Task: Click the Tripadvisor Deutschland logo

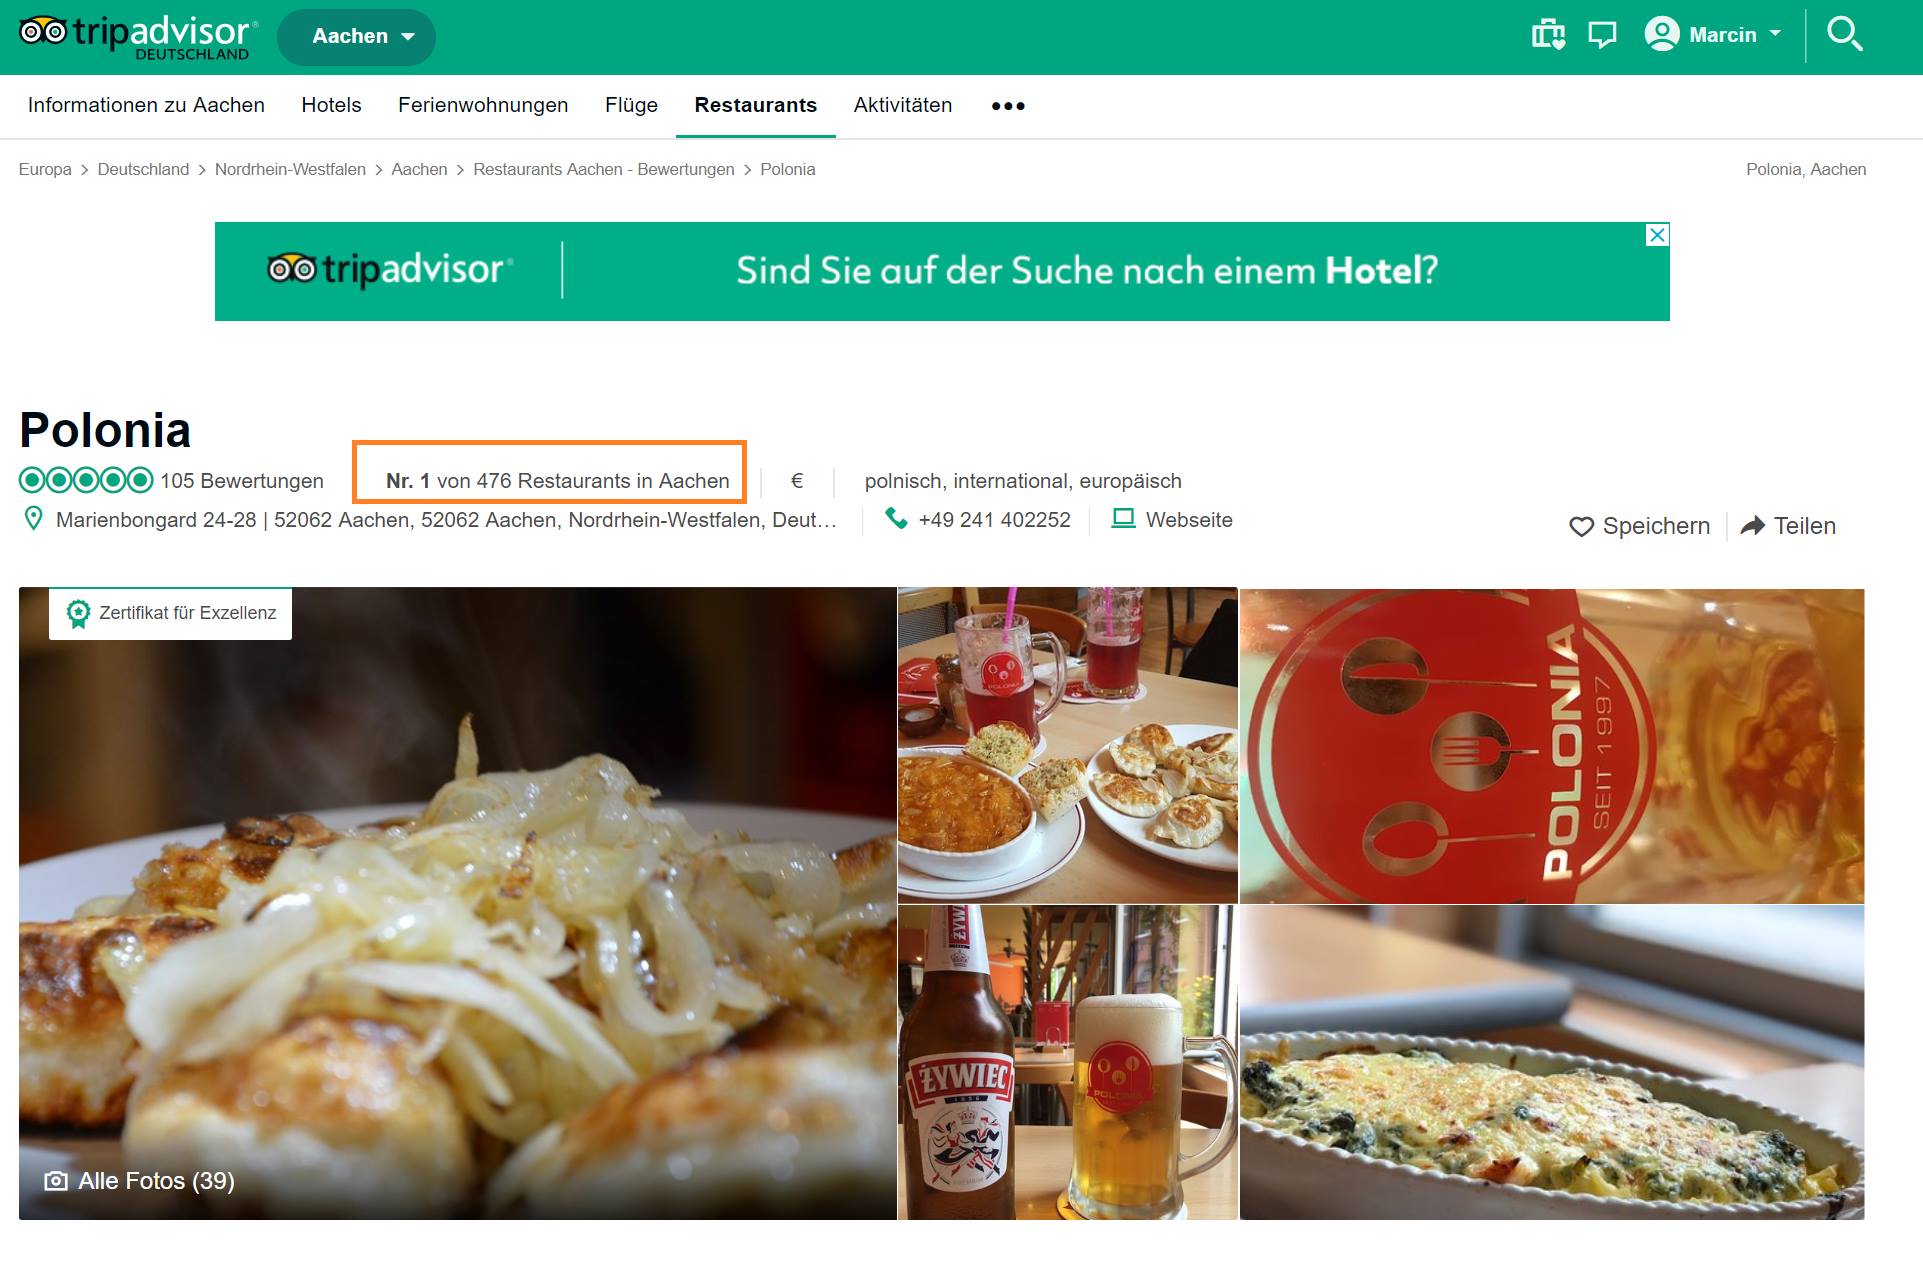Action: pyautogui.click(x=138, y=38)
